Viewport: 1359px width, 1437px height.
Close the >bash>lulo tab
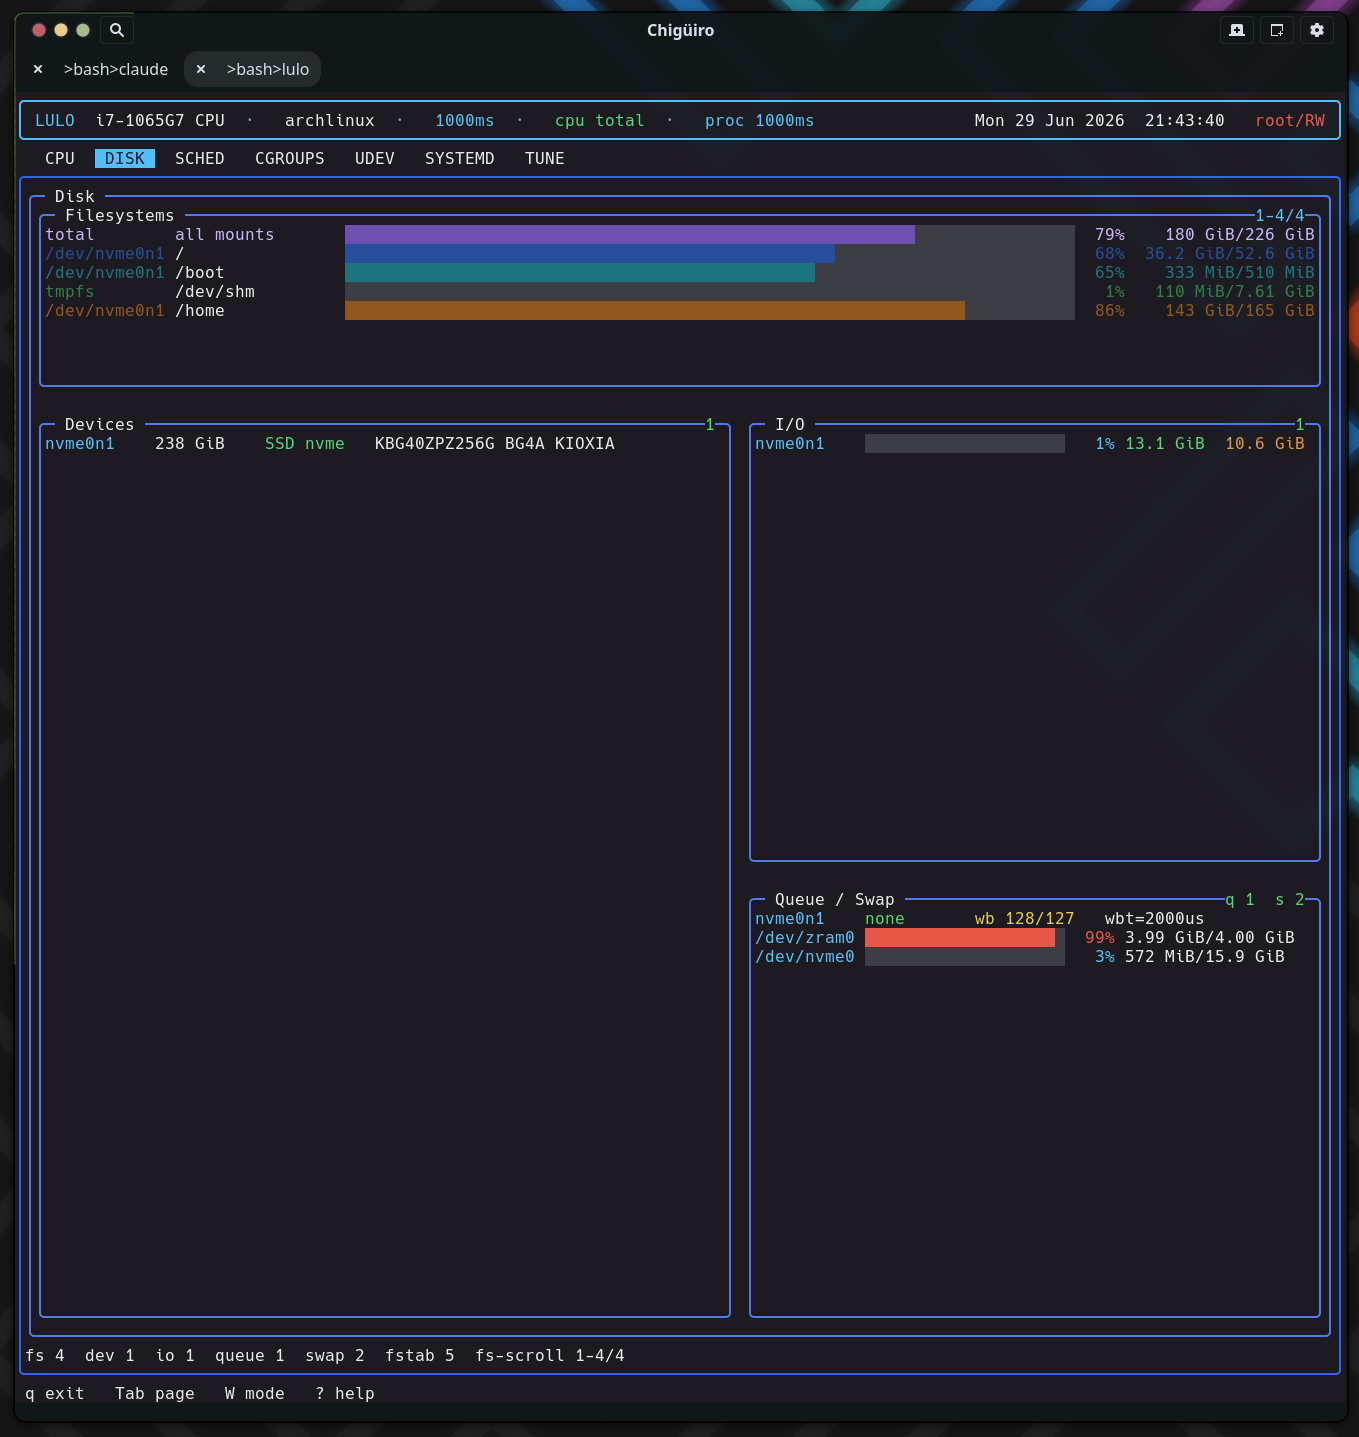click(x=201, y=69)
